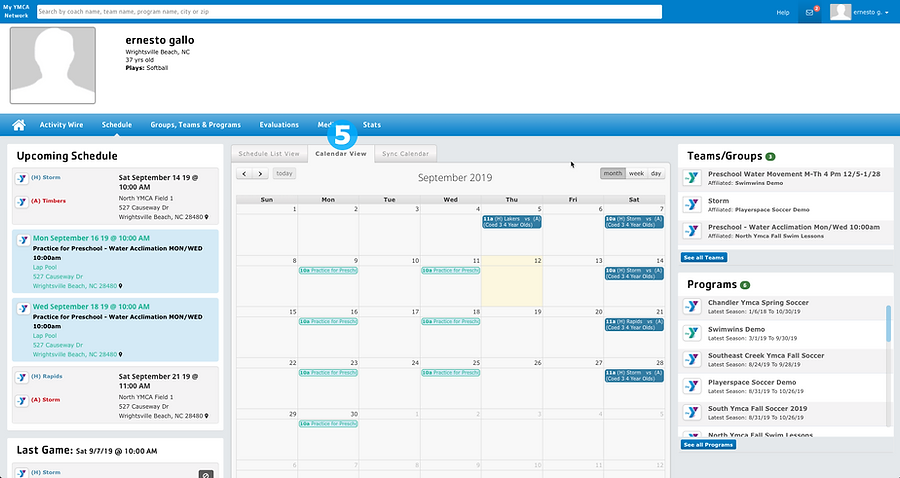900x478 pixels.
Task: Click YMCA logo next to (H) Storm on September 14
Action: point(22,178)
